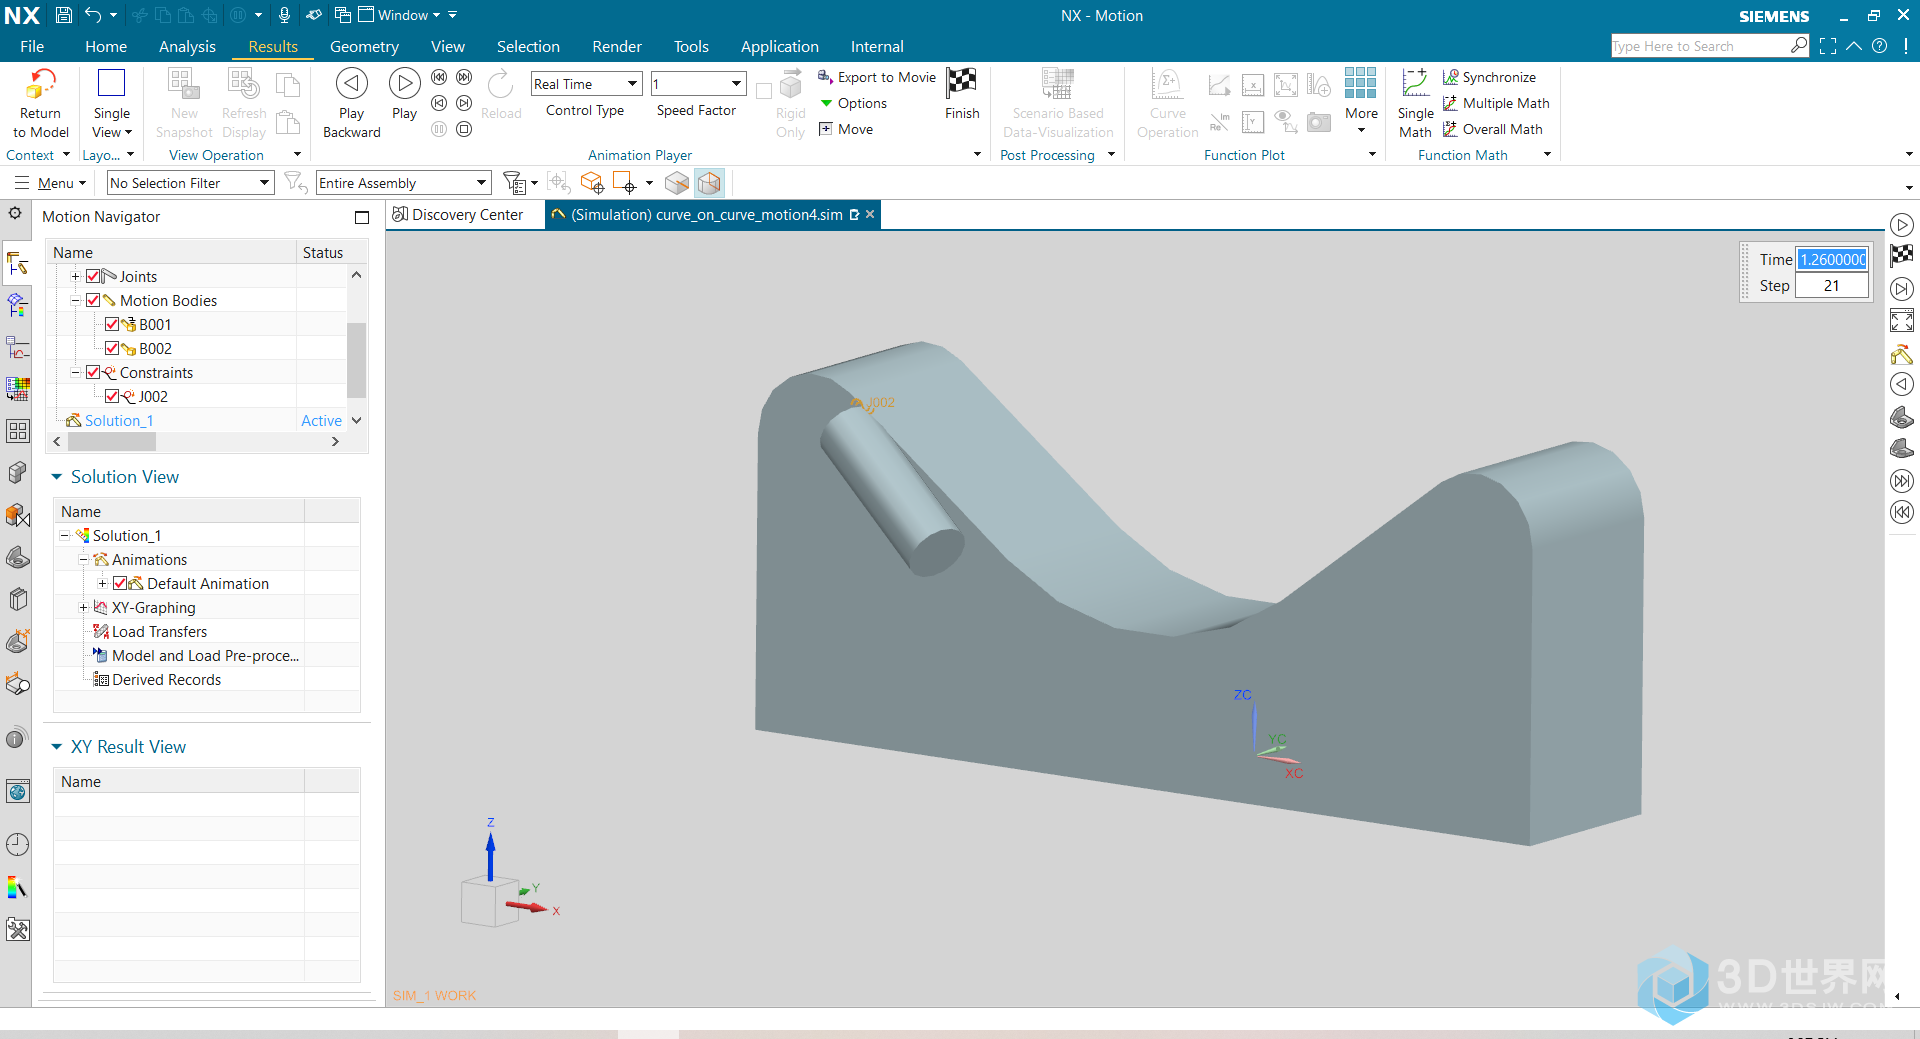Image resolution: width=1920 pixels, height=1039 pixels.
Task: Click Single Math icon
Action: 1415,84
